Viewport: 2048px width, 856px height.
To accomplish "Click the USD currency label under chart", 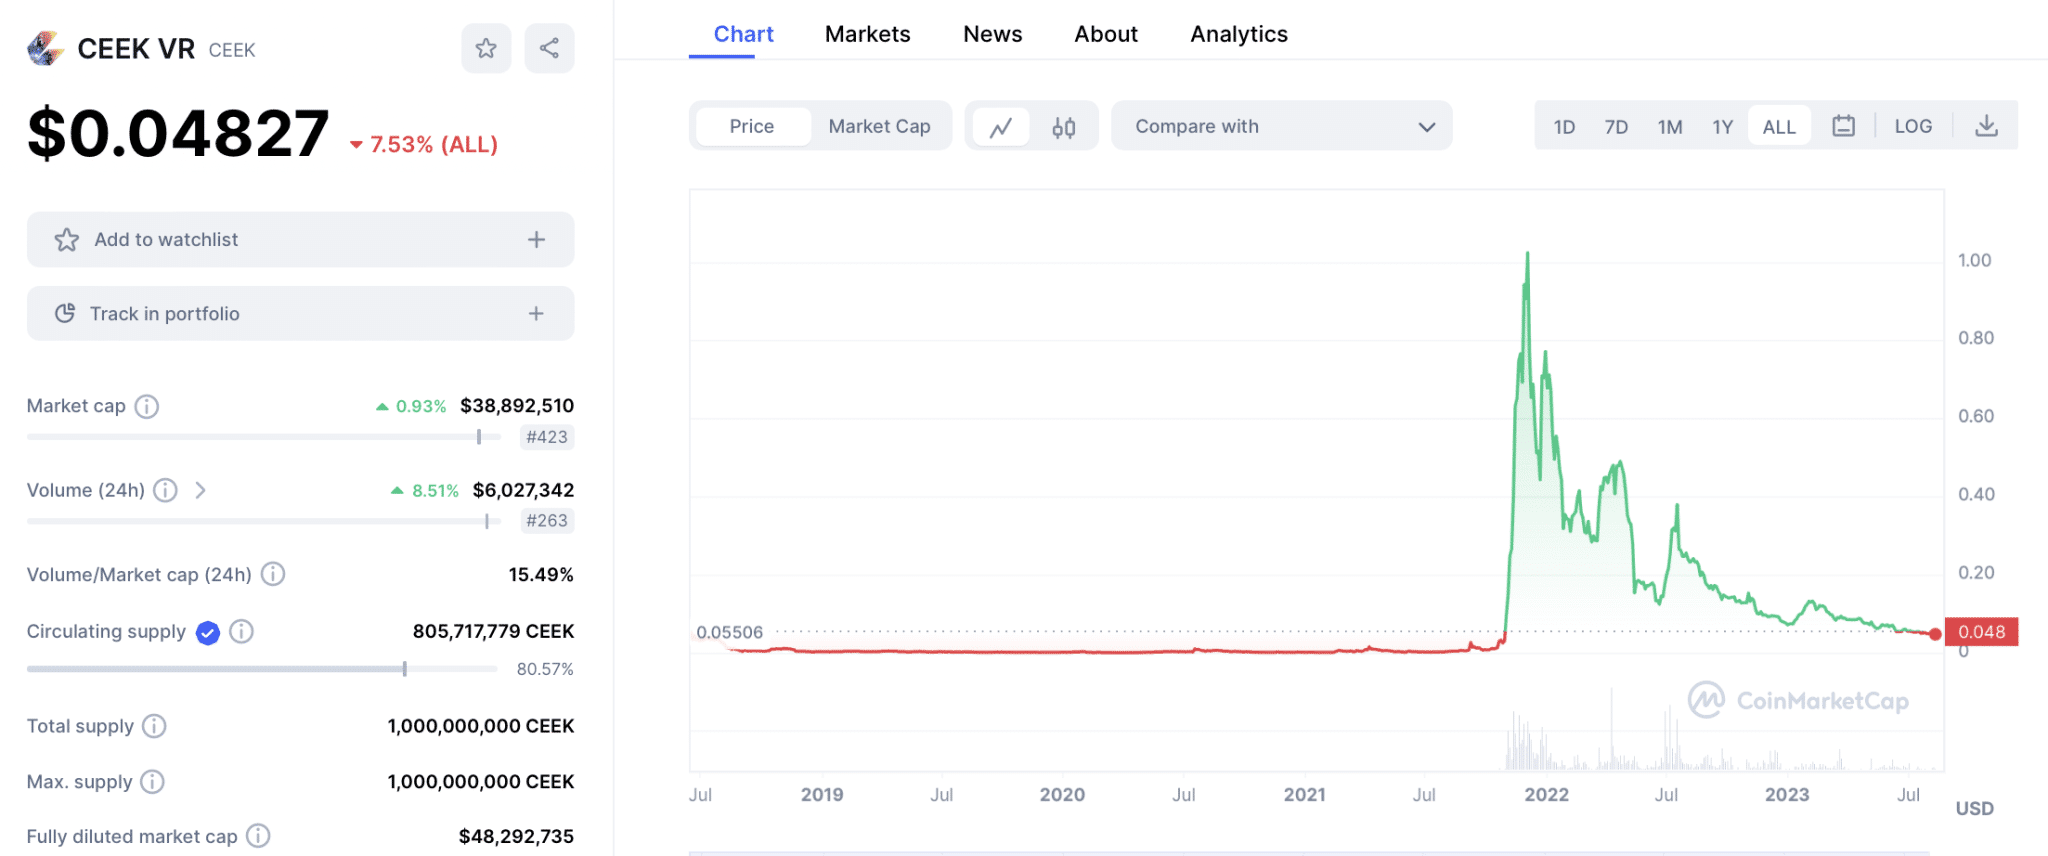I will (1974, 808).
